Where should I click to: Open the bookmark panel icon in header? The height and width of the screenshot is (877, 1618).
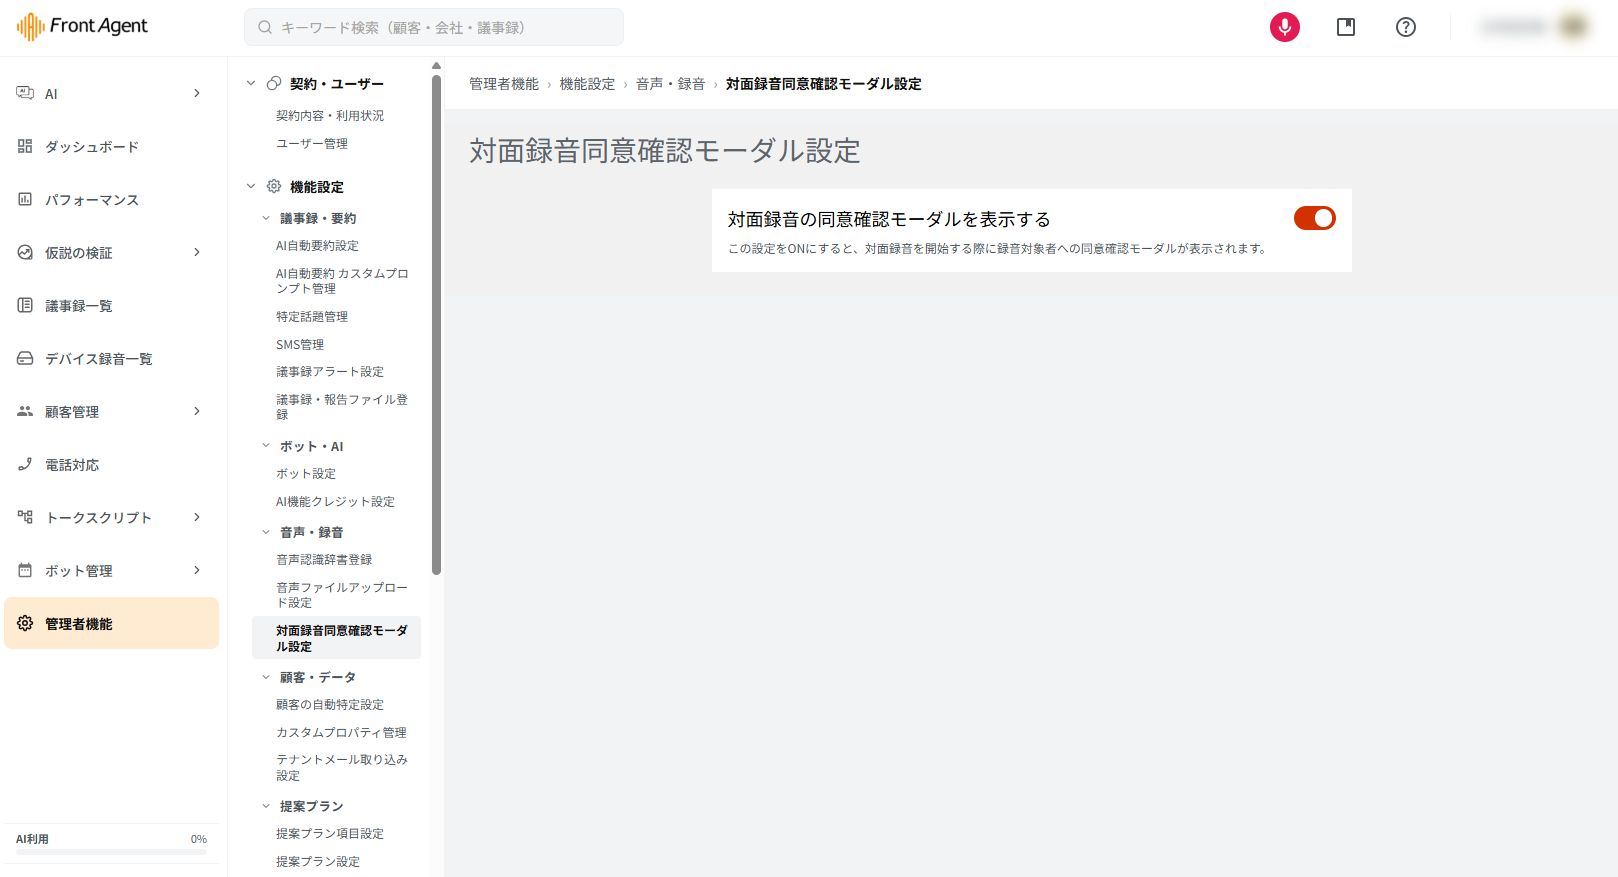1346,27
